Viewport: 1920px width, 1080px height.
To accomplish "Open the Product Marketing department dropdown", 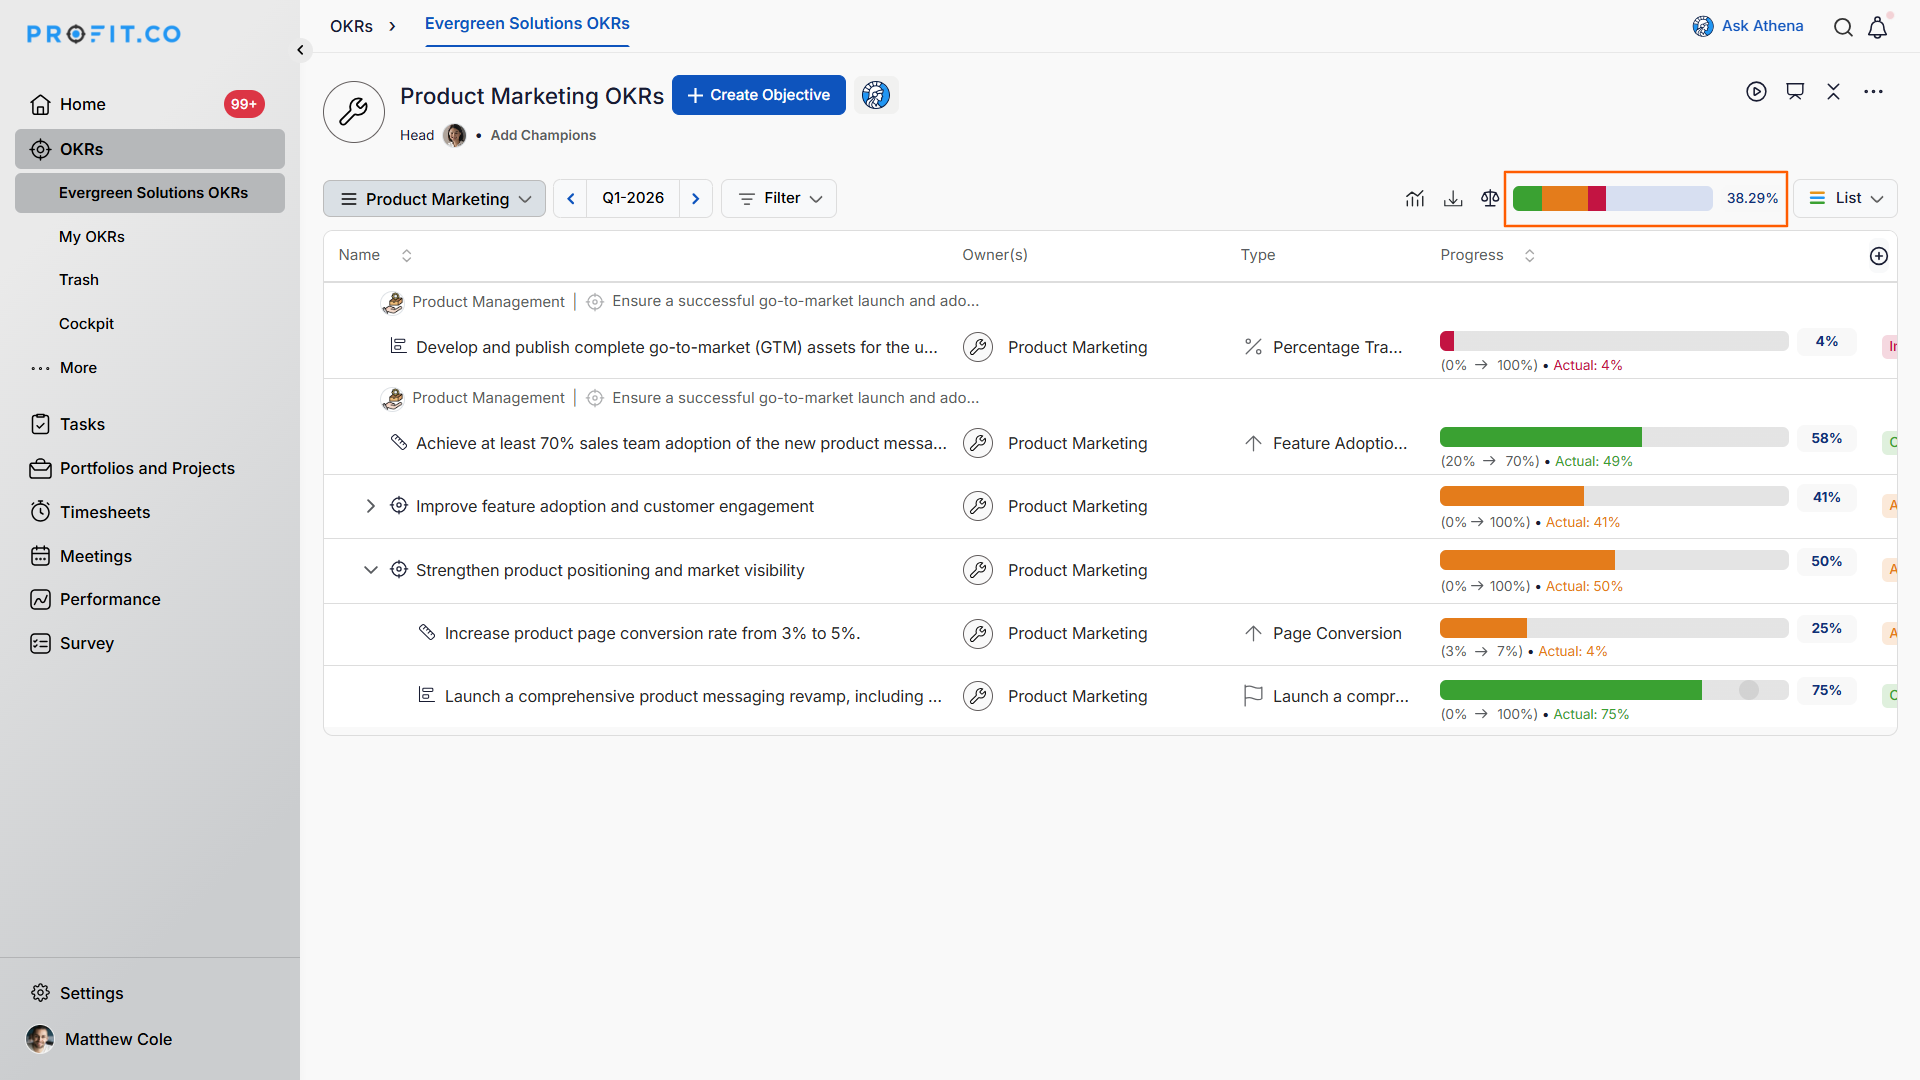I will click(434, 199).
